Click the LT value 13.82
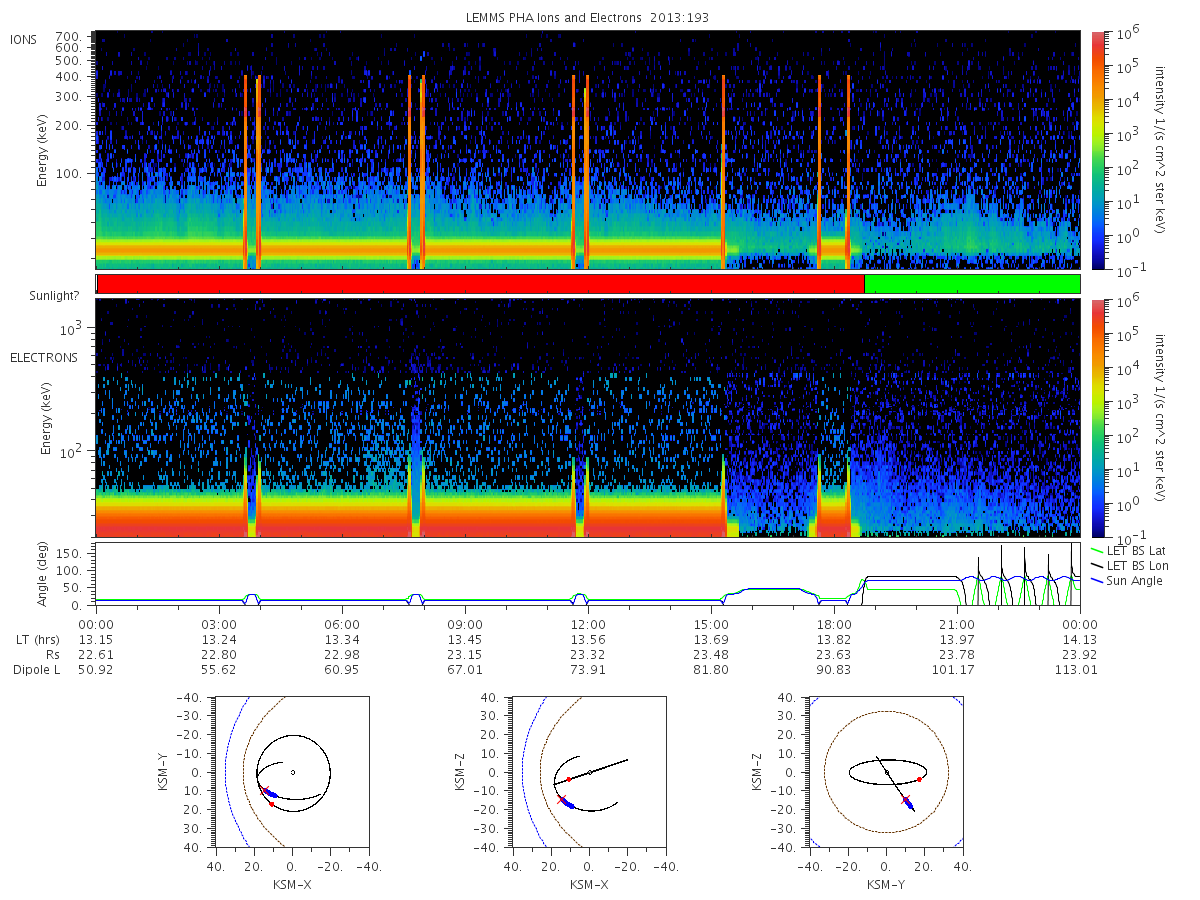Viewport: 1200px width, 900px height. point(834,639)
